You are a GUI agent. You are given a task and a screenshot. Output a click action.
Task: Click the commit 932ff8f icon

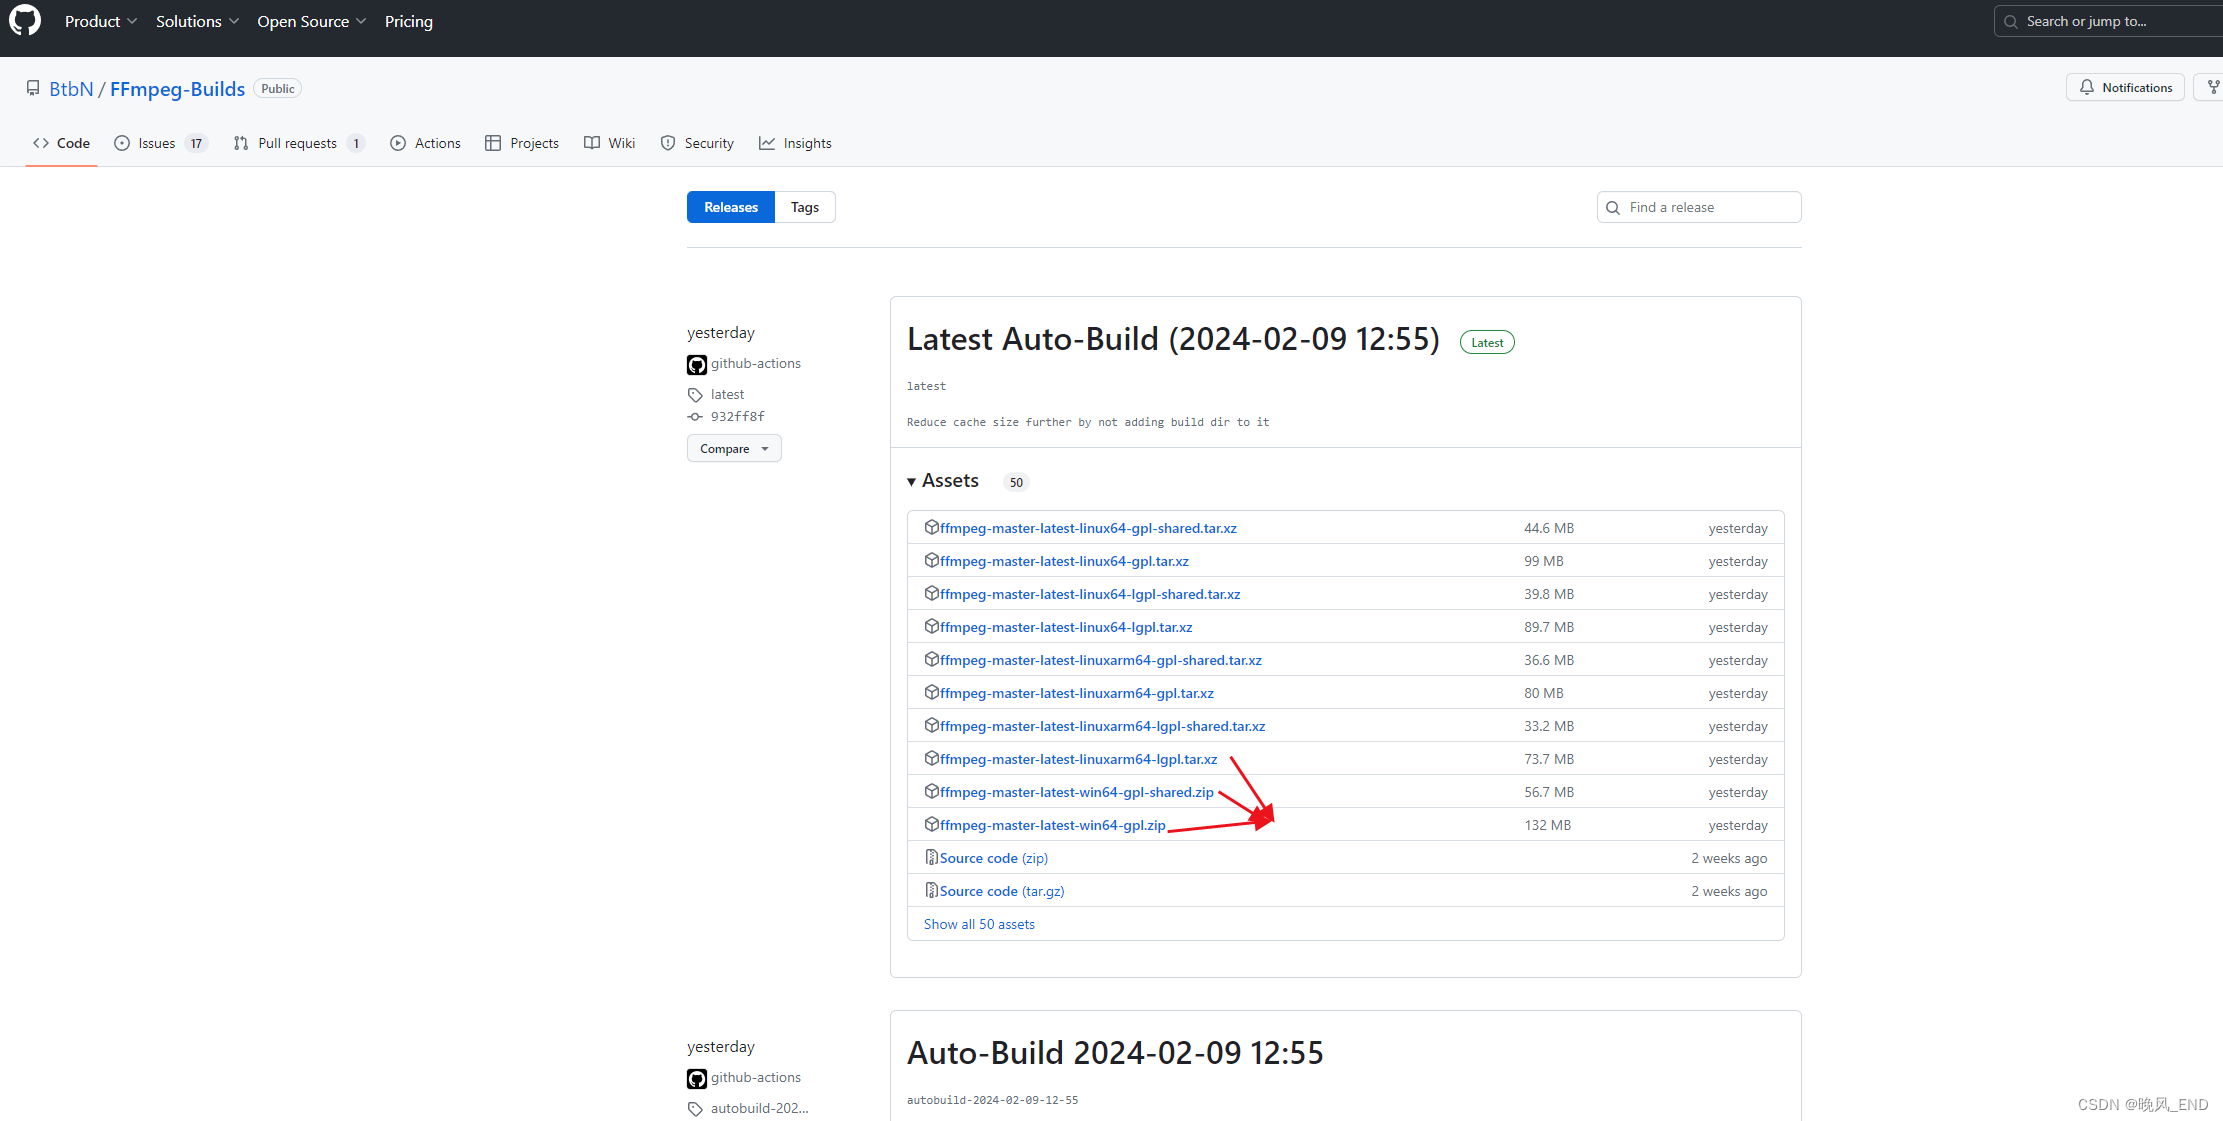tap(695, 417)
